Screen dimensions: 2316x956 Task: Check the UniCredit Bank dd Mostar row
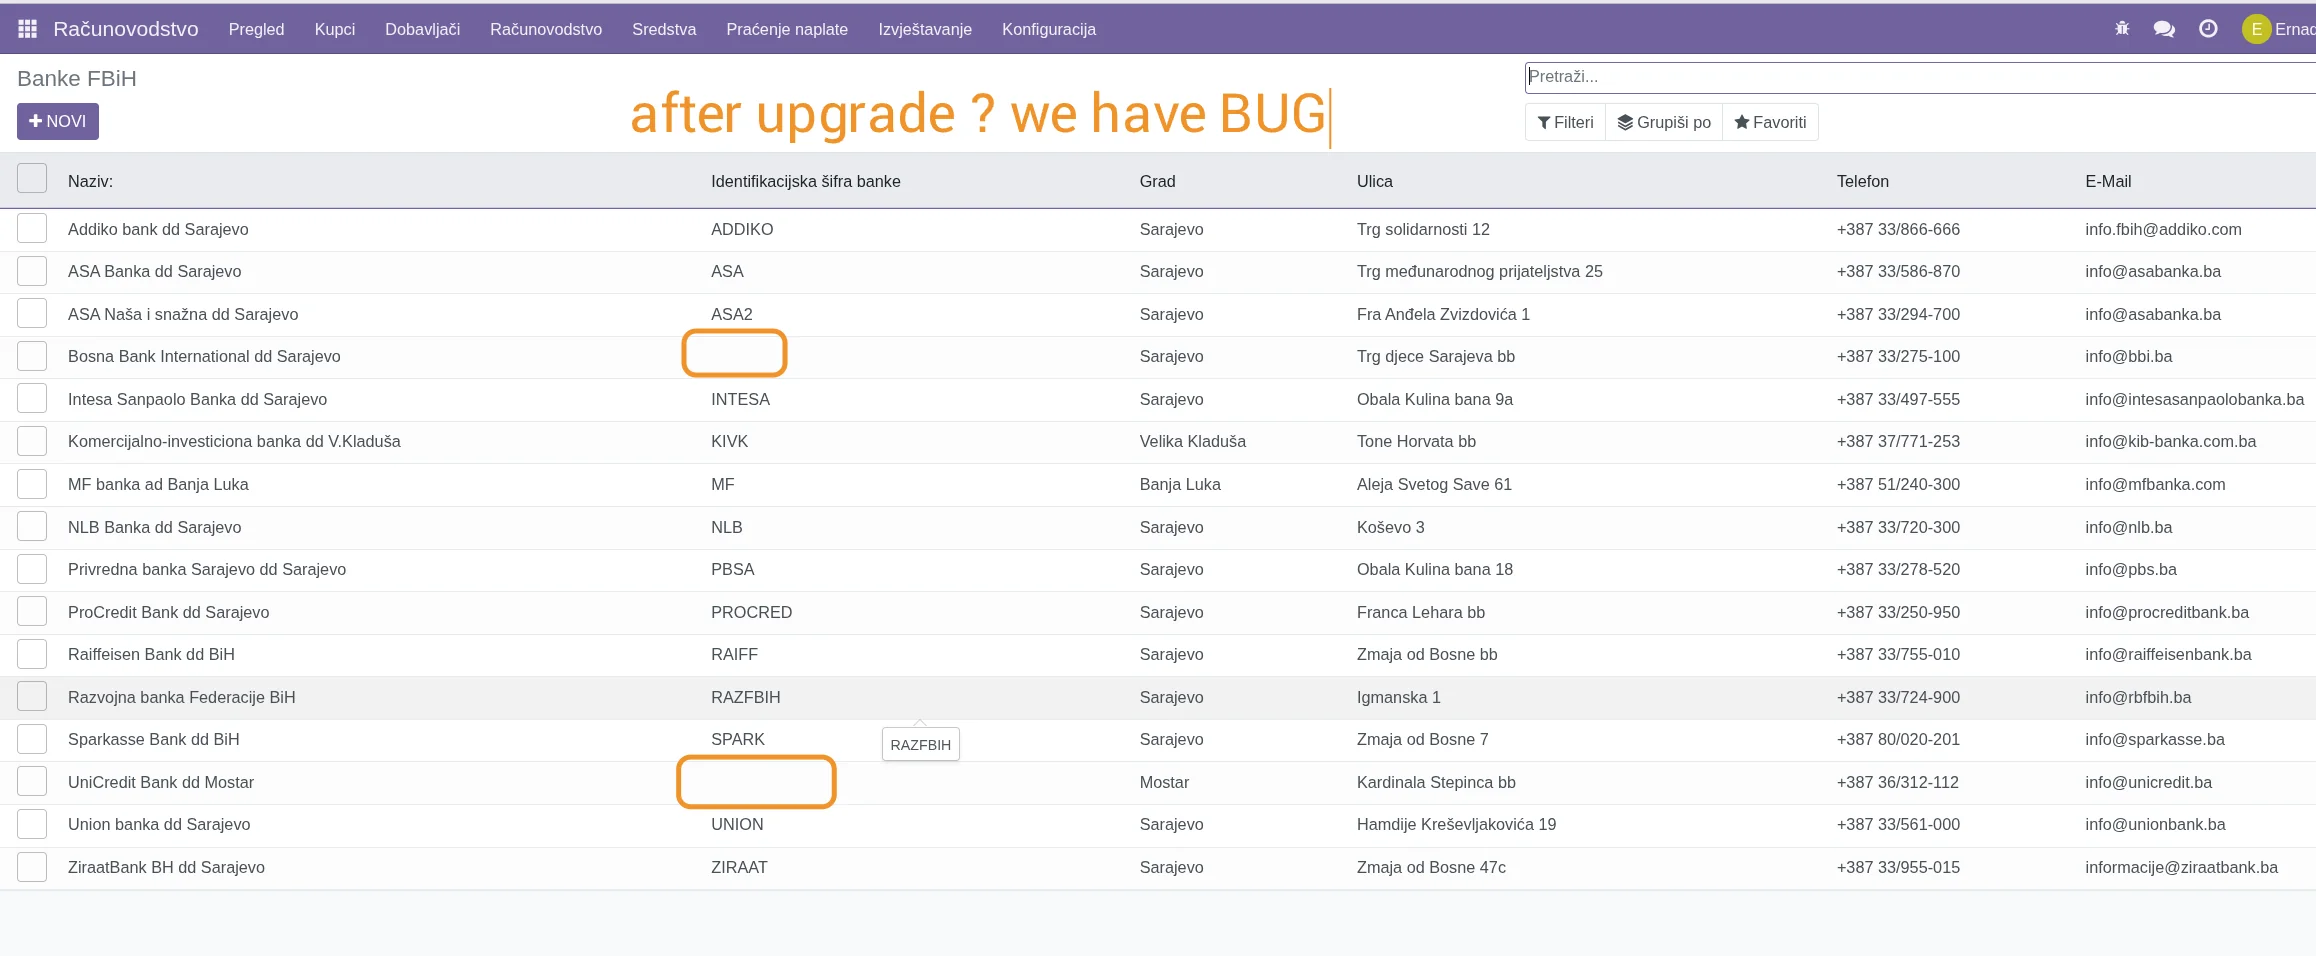tap(32, 781)
